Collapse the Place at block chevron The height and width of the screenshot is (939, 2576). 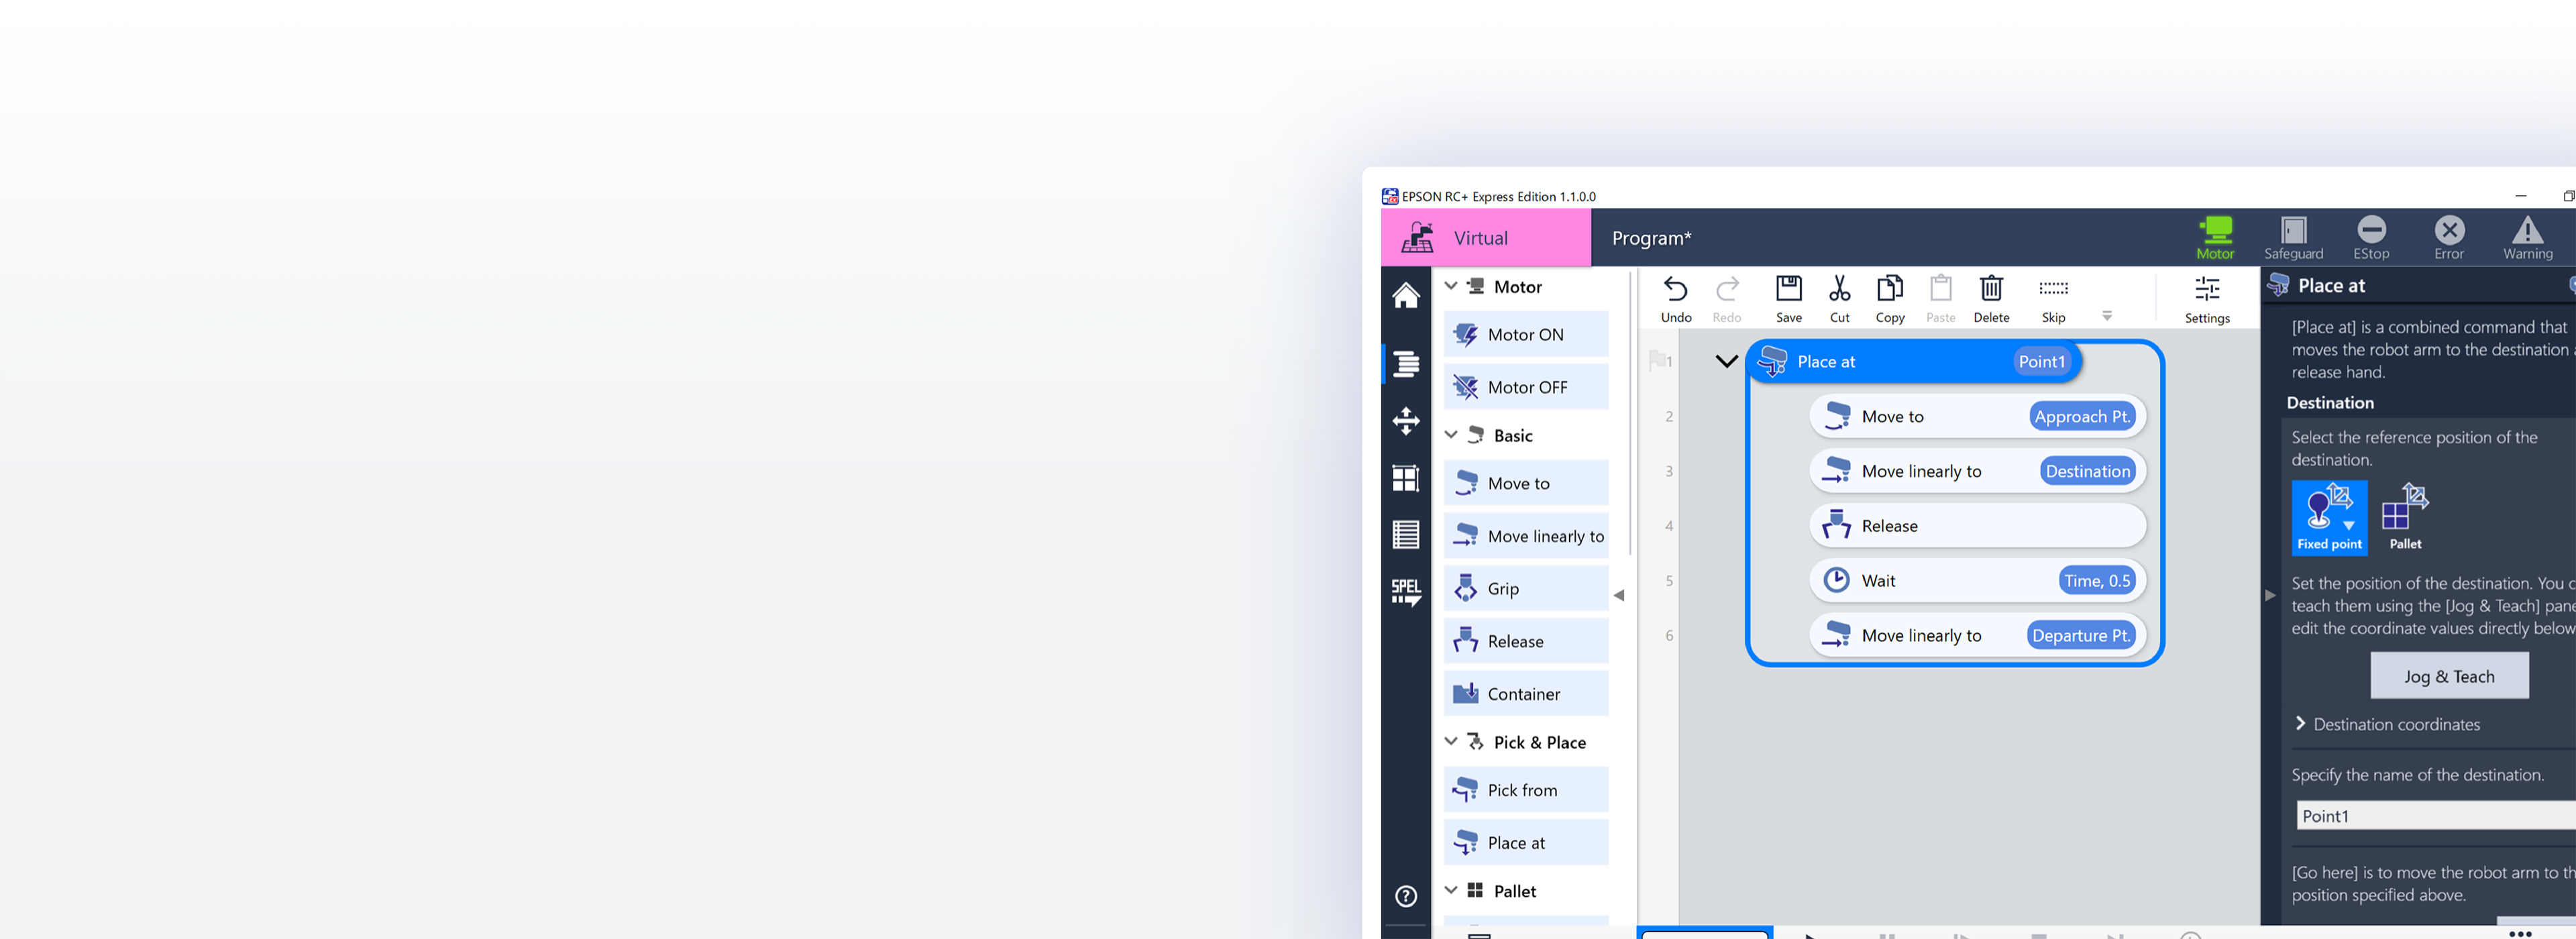coord(1726,361)
